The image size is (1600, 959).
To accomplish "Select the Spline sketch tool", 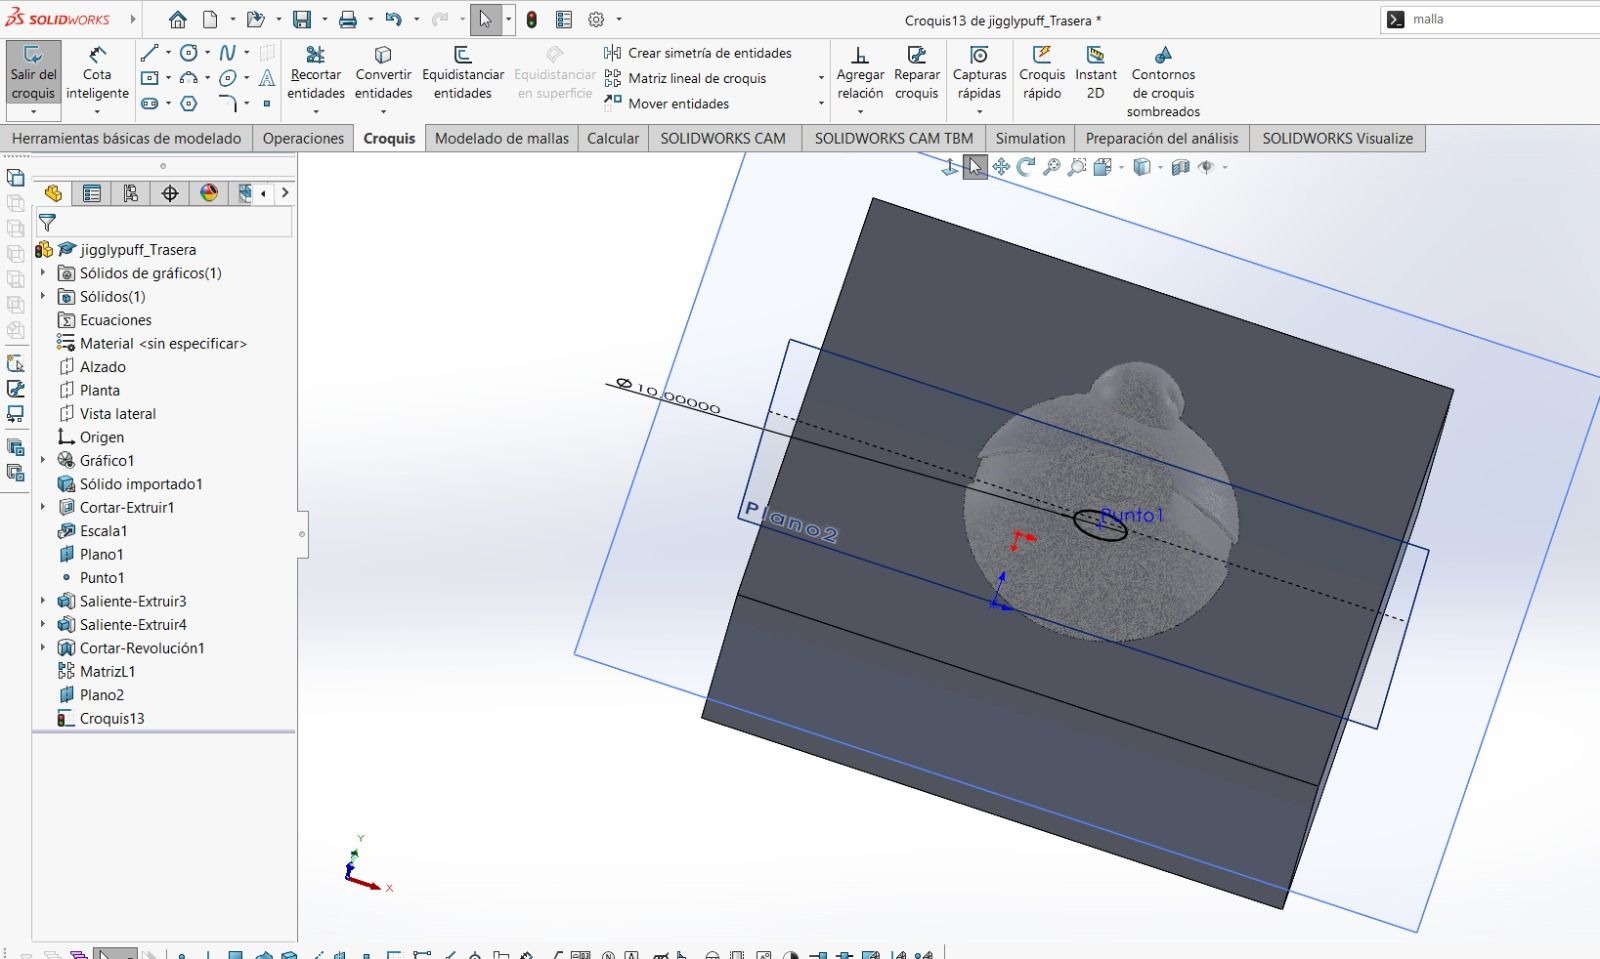I will (227, 53).
